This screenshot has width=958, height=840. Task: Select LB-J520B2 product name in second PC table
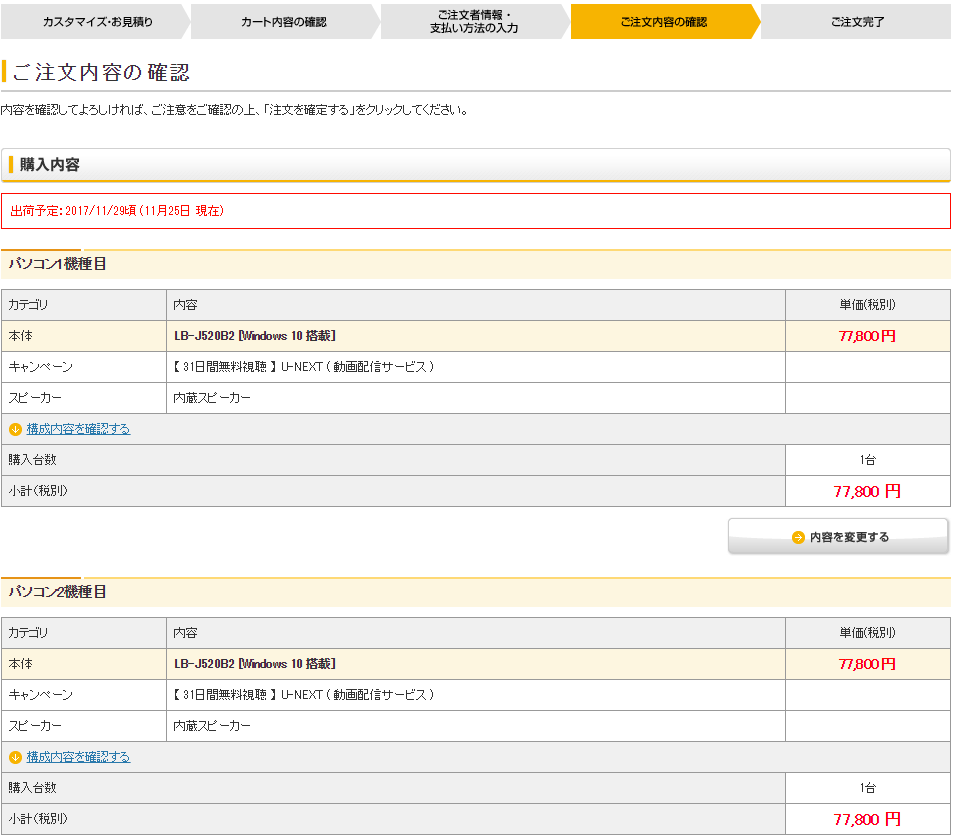(x=254, y=664)
